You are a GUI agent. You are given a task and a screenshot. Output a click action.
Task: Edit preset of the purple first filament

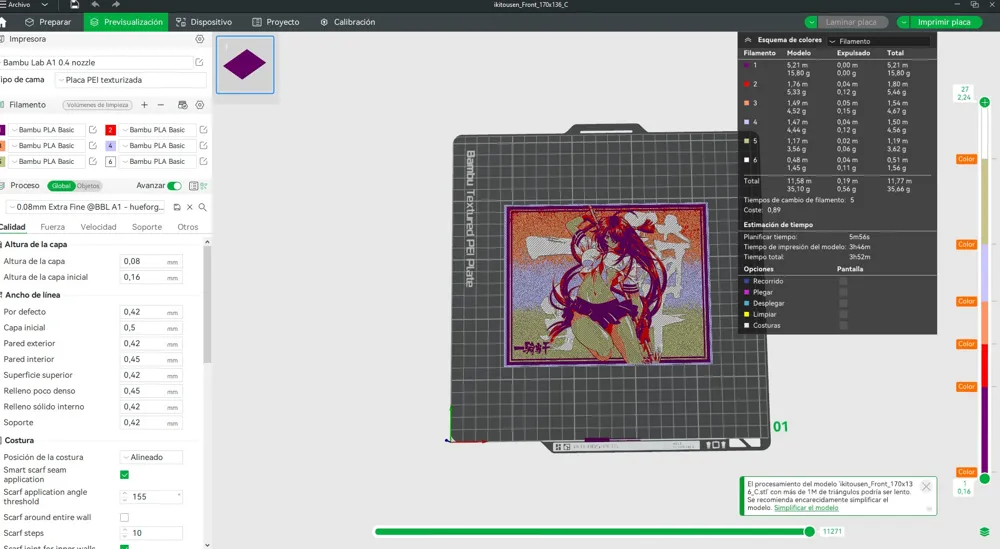tap(92, 129)
